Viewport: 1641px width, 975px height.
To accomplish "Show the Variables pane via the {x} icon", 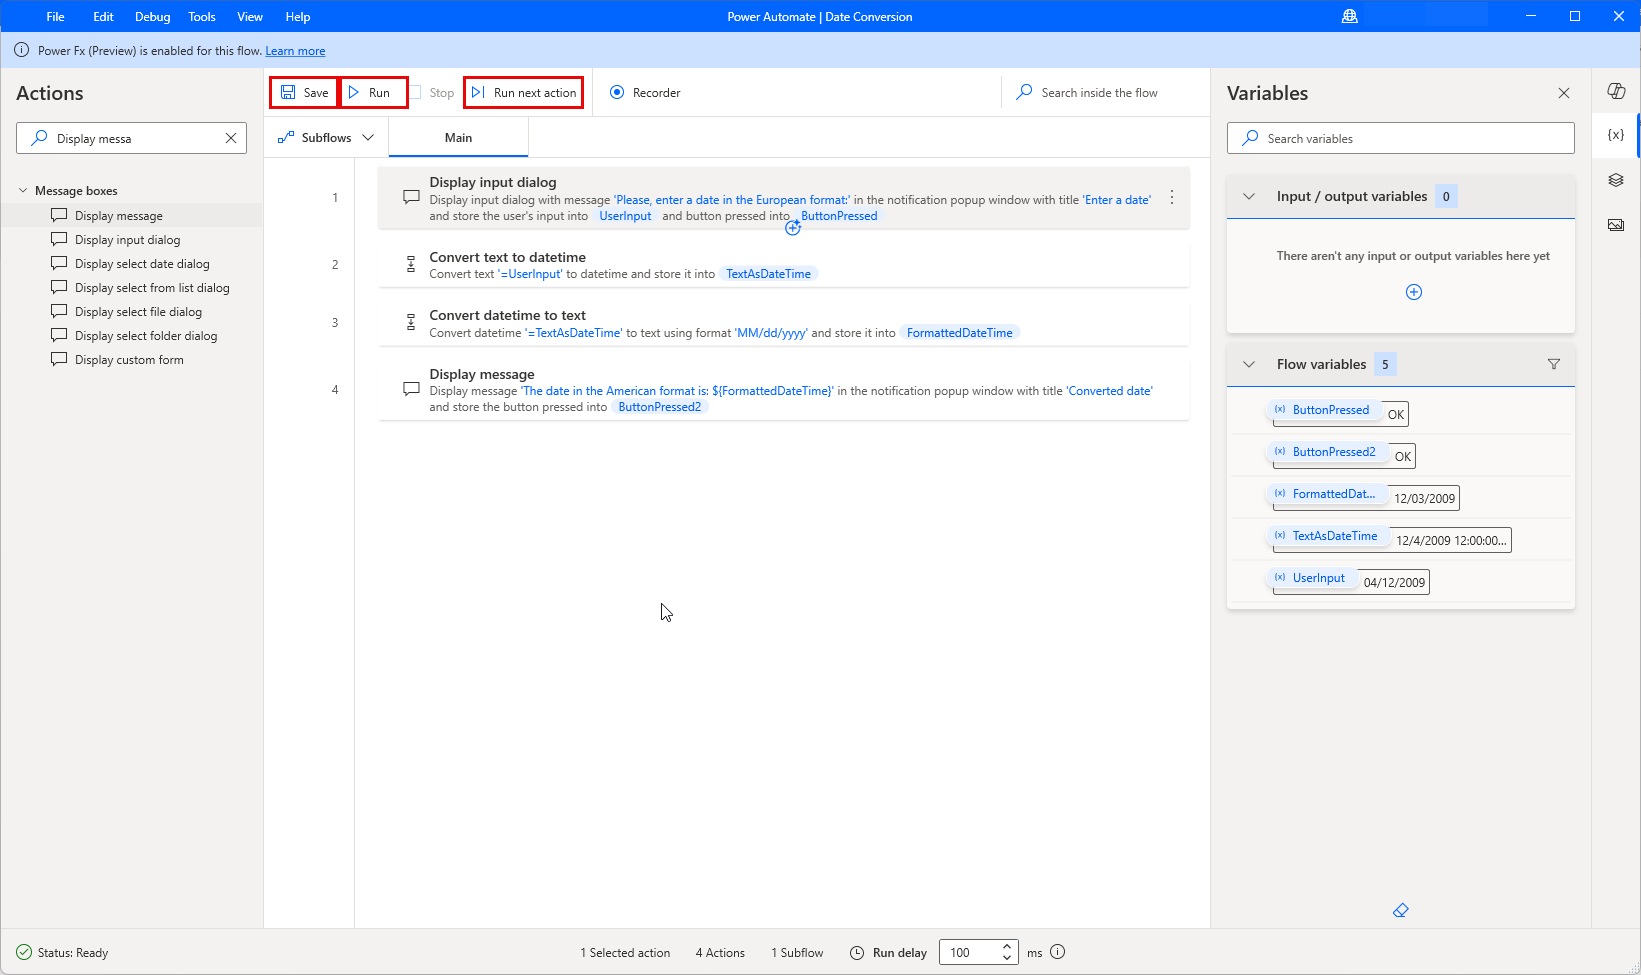I will coord(1616,135).
